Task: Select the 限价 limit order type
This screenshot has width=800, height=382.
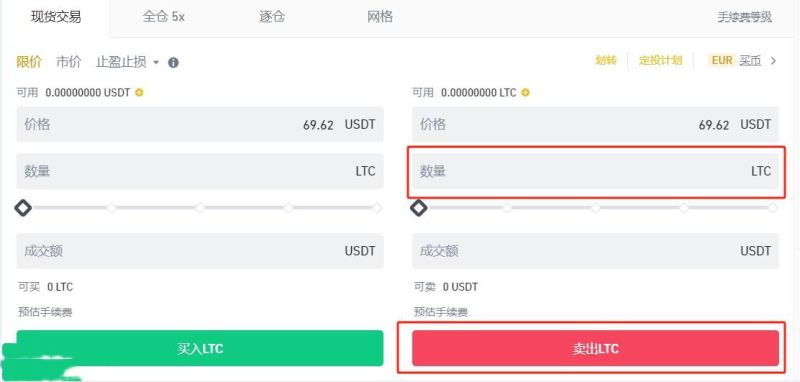Action: coord(29,62)
